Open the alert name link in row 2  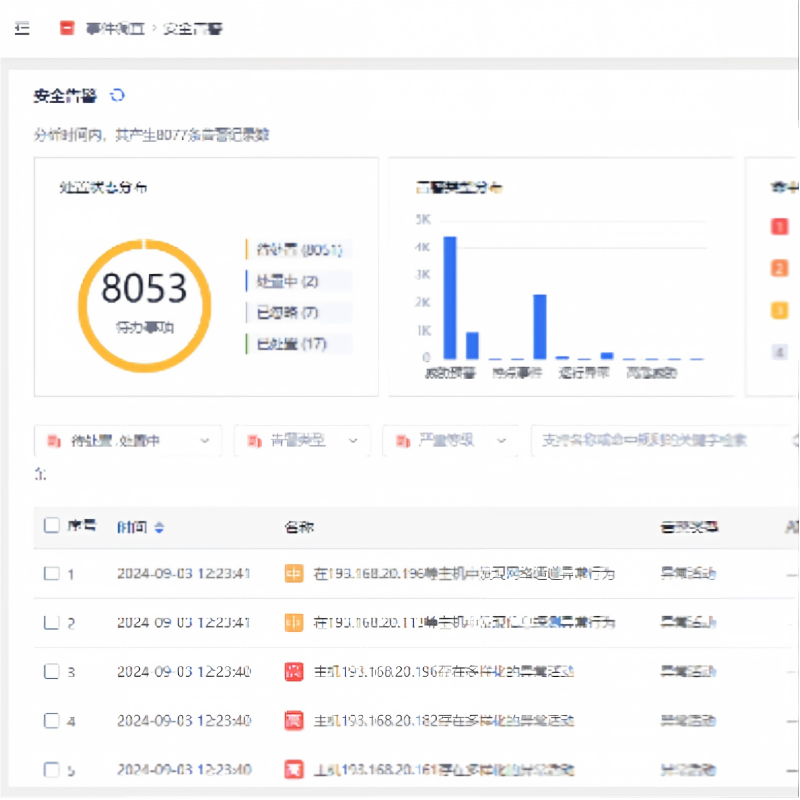pos(464,622)
